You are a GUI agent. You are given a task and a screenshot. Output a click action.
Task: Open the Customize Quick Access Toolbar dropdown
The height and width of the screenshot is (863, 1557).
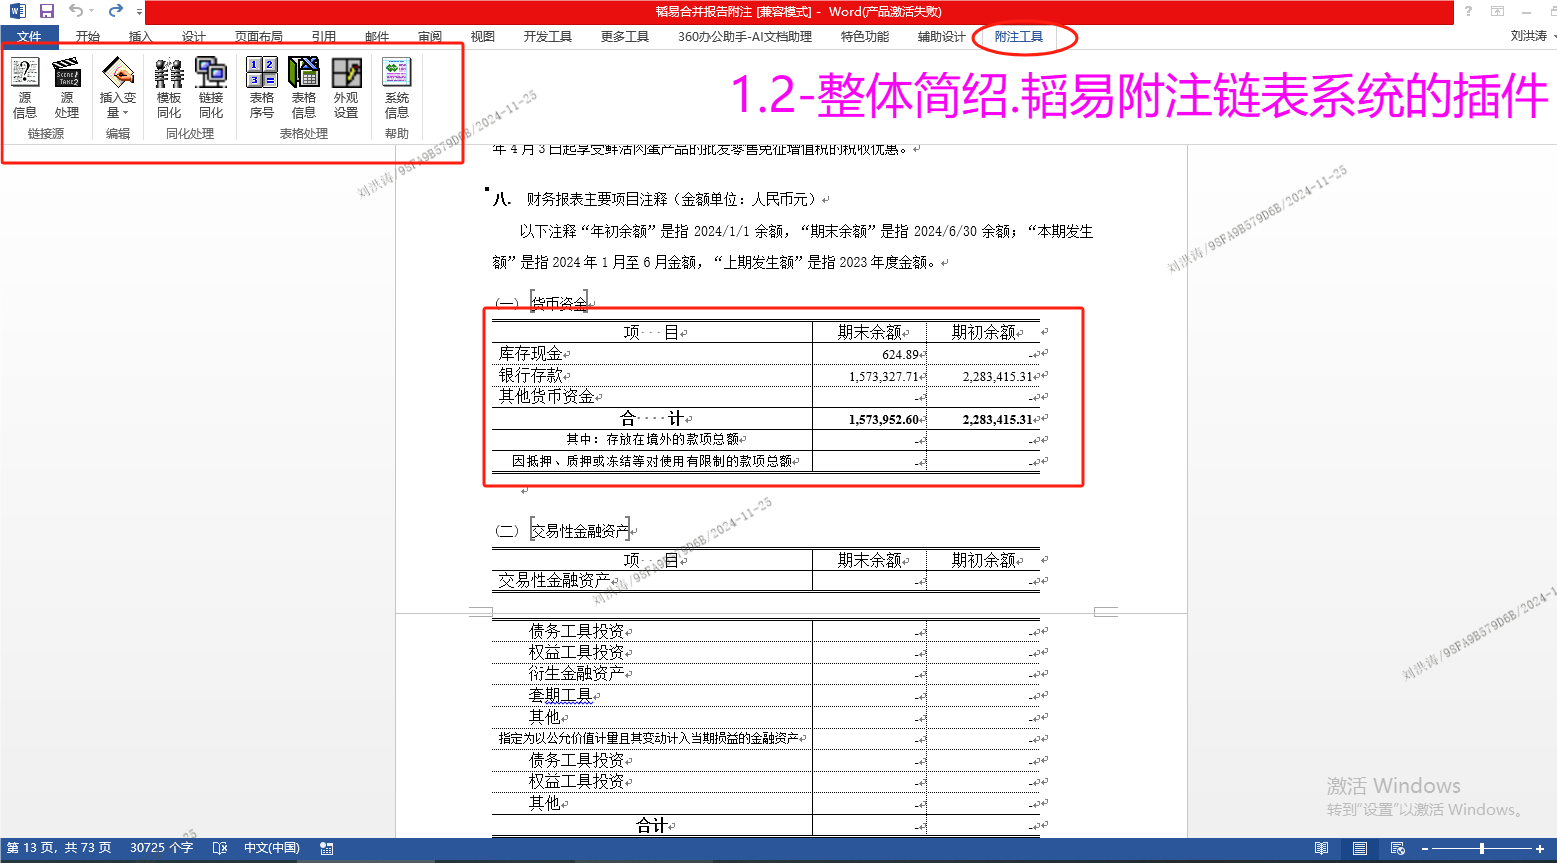click(x=137, y=12)
